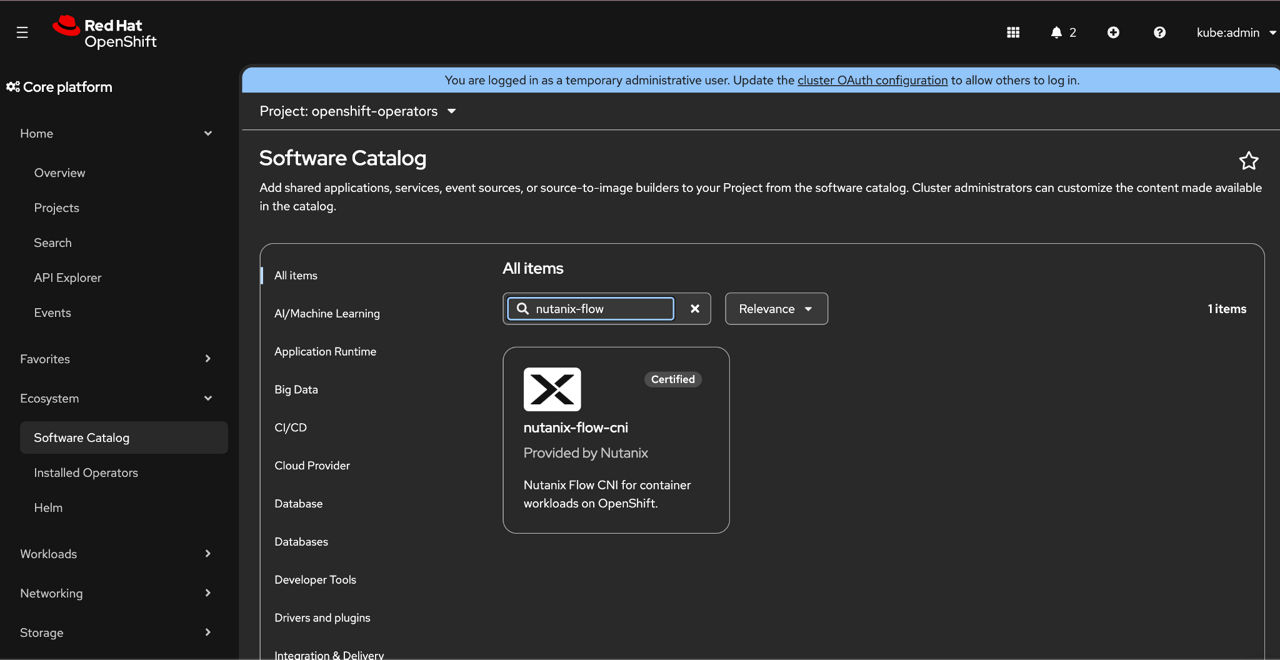Click the nutanix-flow-cni title text
The width and height of the screenshot is (1280, 660).
576,428
